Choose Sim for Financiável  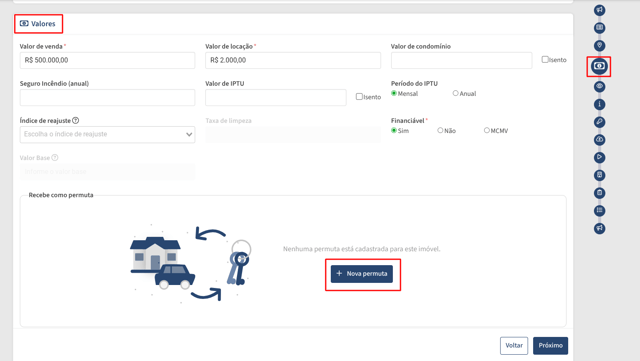tap(394, 130)
